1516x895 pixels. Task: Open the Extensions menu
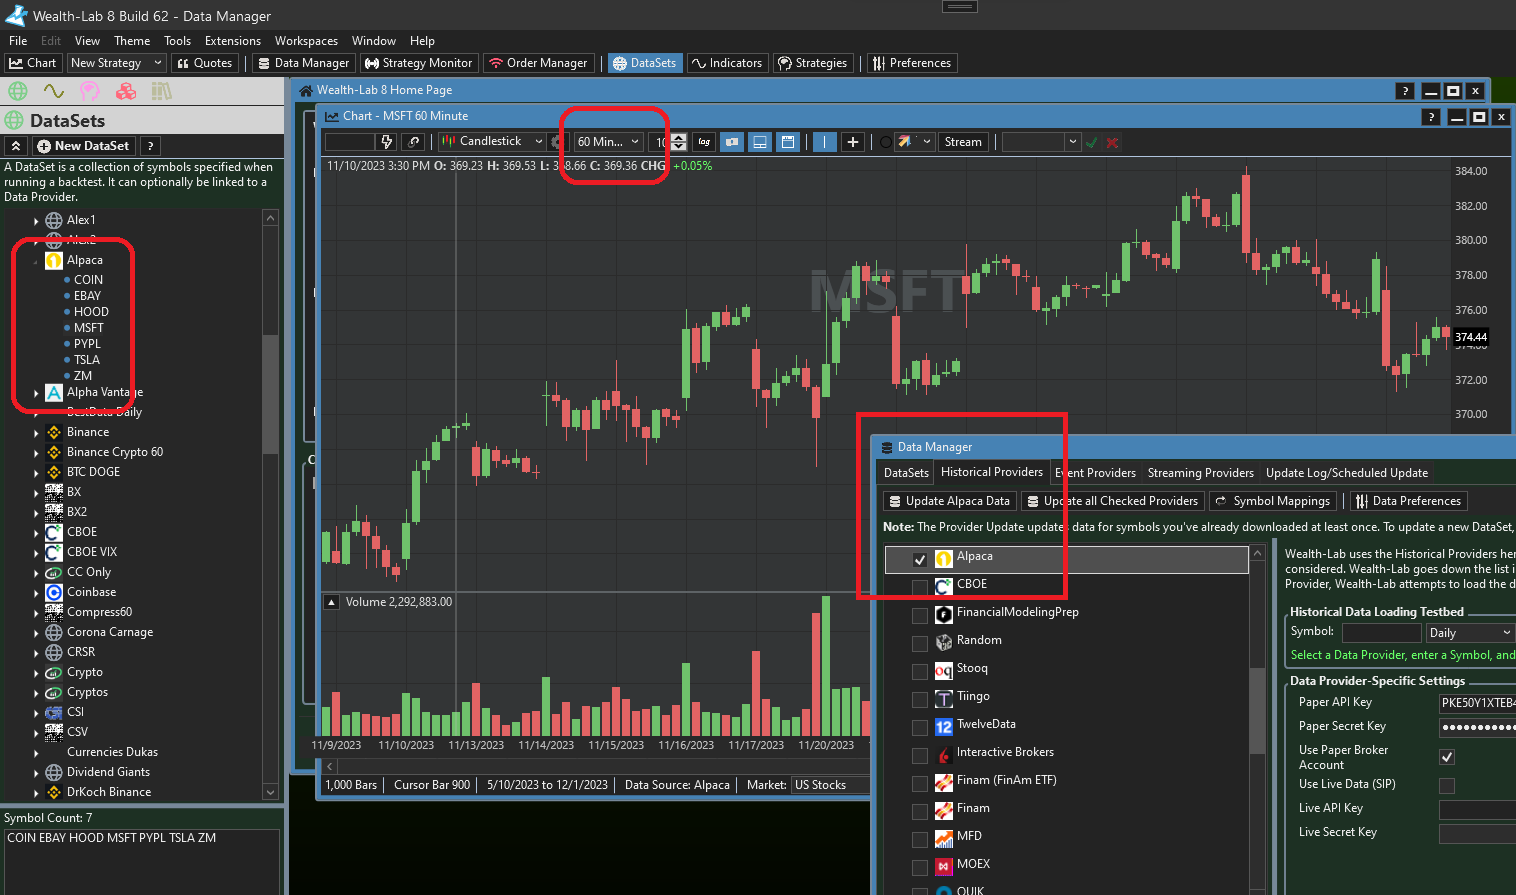tap(232, 41)
